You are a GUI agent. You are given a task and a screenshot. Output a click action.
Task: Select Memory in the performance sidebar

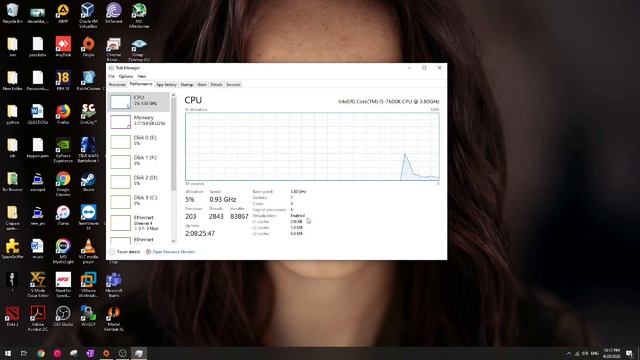139,121
